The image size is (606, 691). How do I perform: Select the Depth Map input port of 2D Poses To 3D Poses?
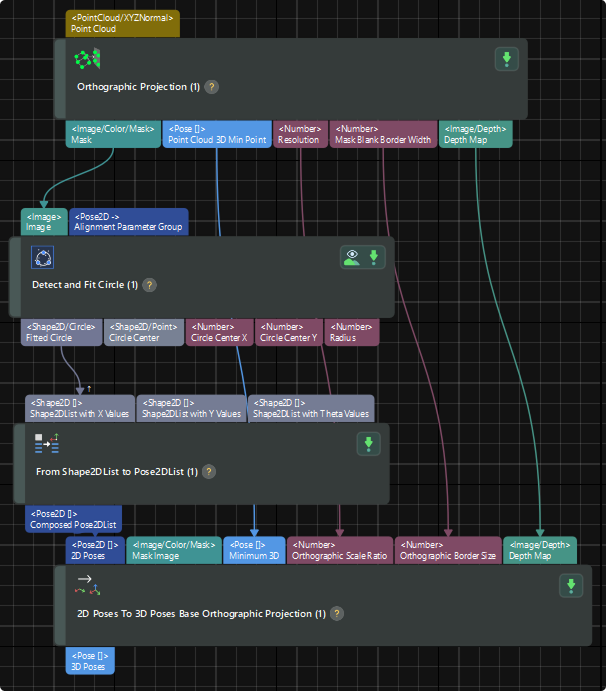pyautogui.click(x=540, y=550)
